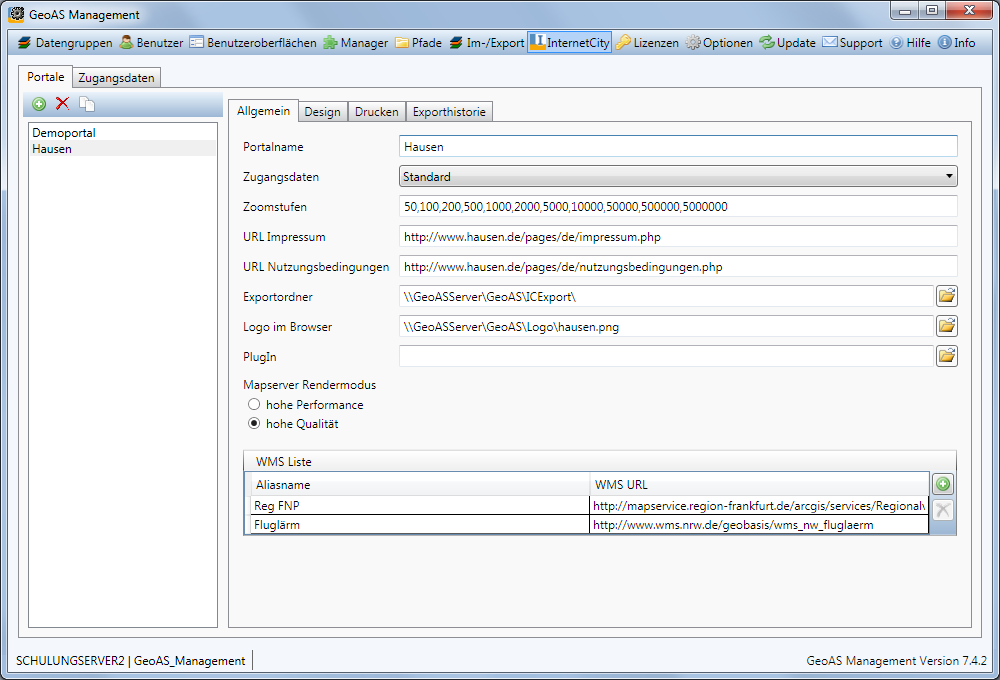This screenshot has width=1000, height=680.
Task: Switch to Zugangsdaten tab
Action: point(117,78)
